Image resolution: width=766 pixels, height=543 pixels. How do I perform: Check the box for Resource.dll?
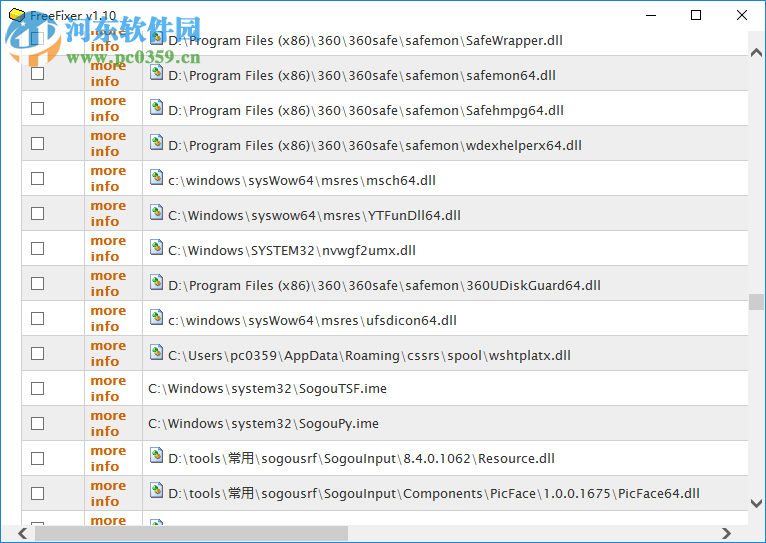38,459
